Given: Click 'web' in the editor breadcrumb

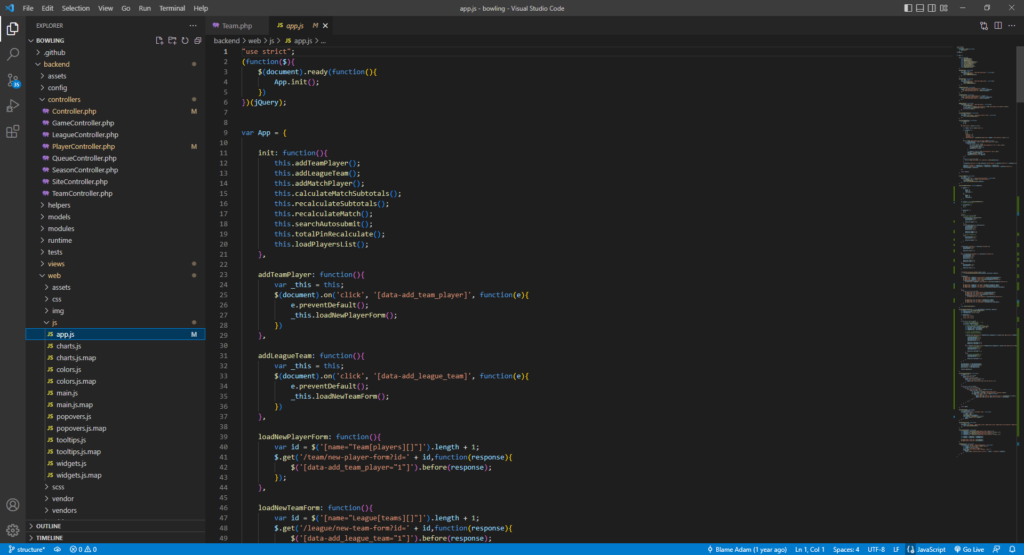Looking at the screenshot, I should [254, 40].
